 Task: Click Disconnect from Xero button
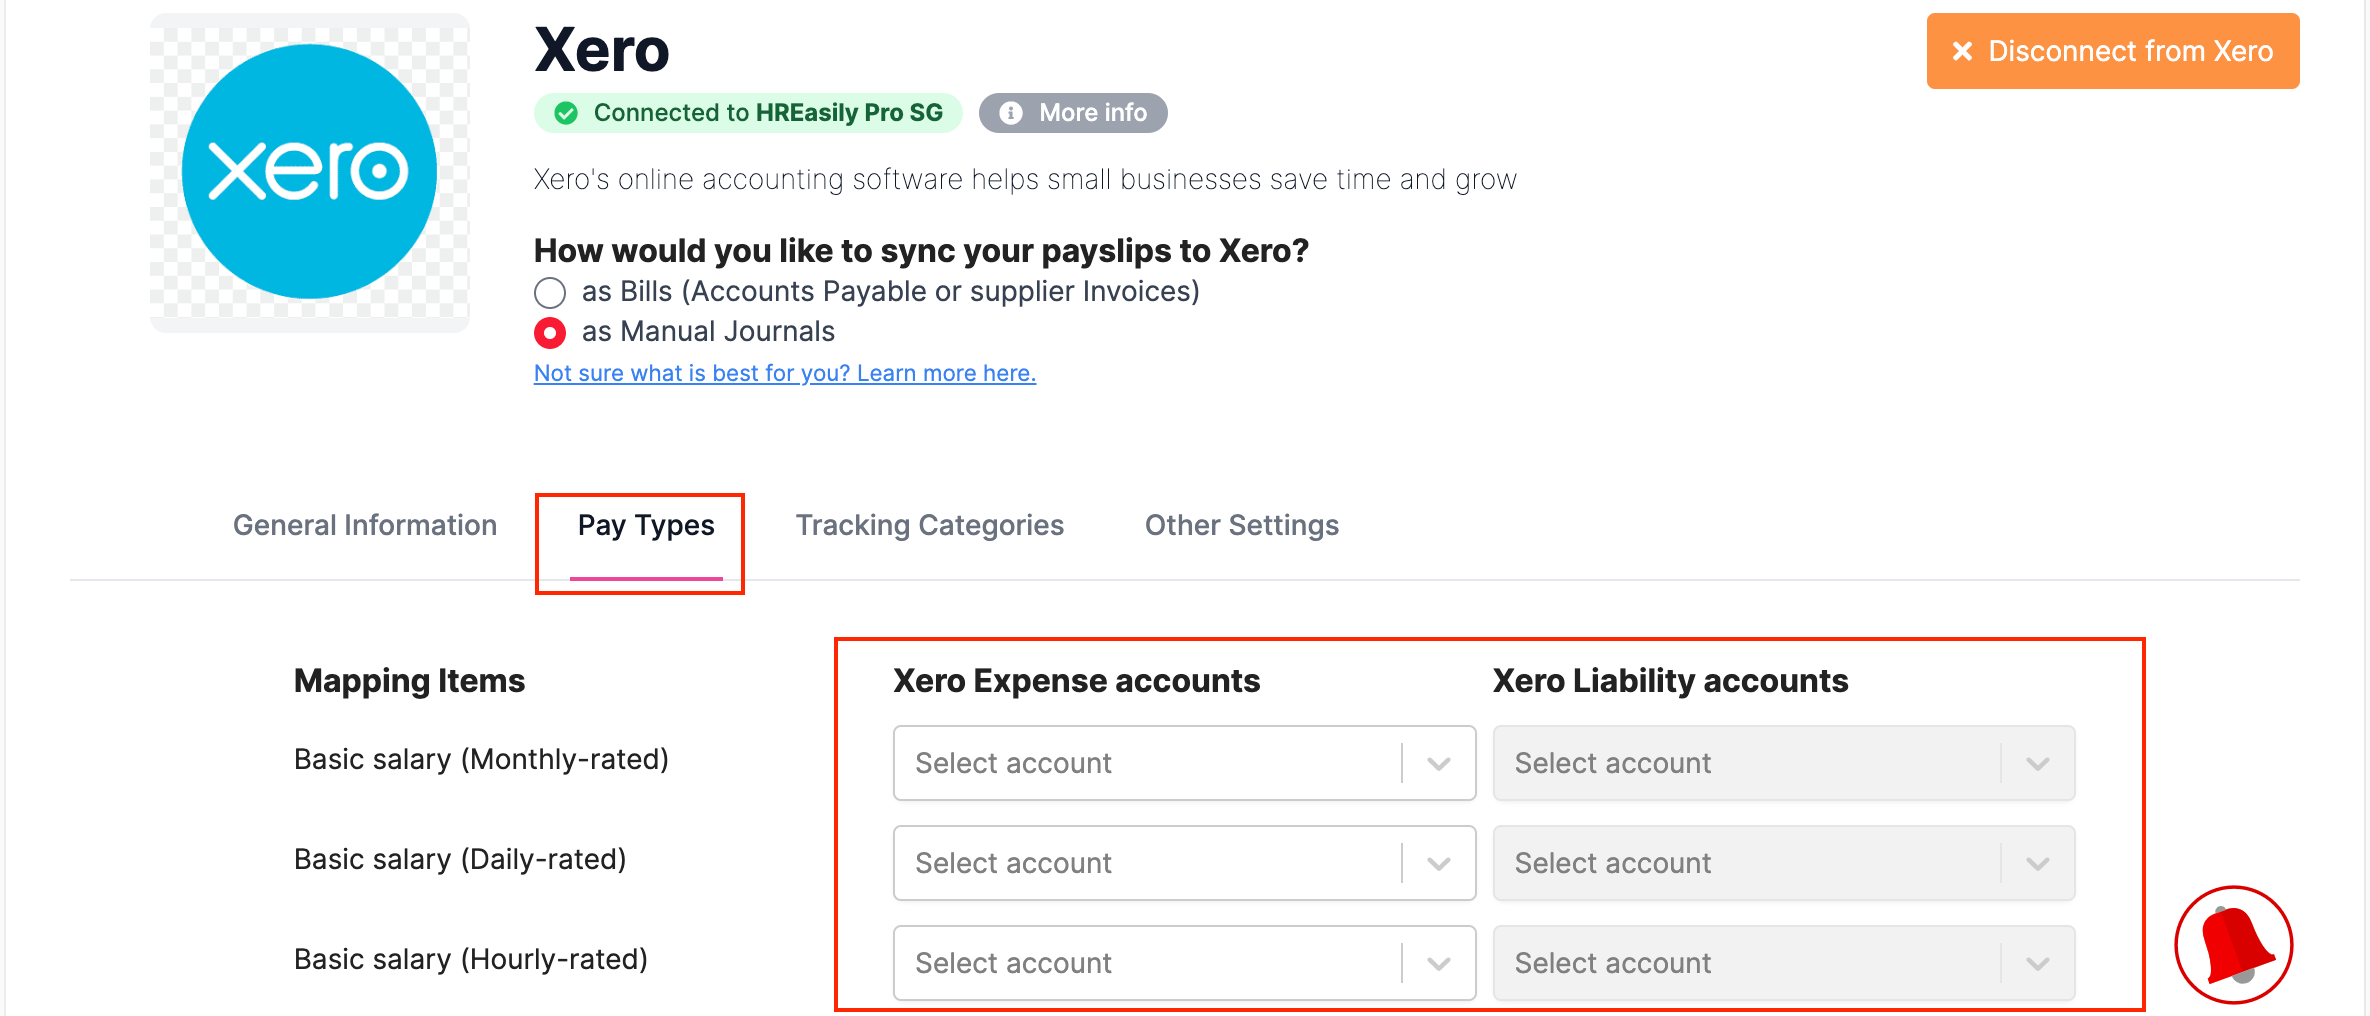[x=2113, y=51]
